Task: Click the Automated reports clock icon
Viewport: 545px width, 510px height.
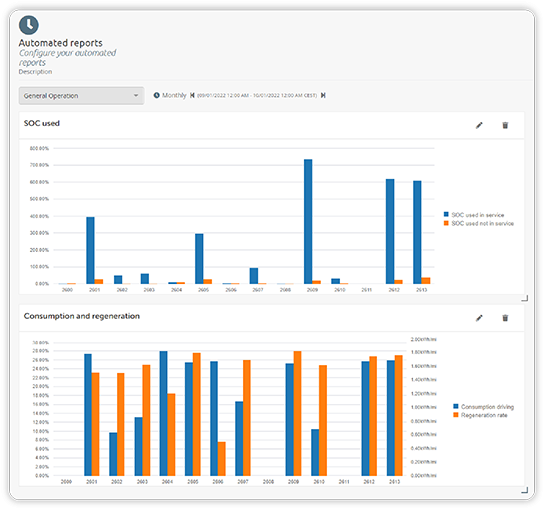Action: [x=29, y=25]
